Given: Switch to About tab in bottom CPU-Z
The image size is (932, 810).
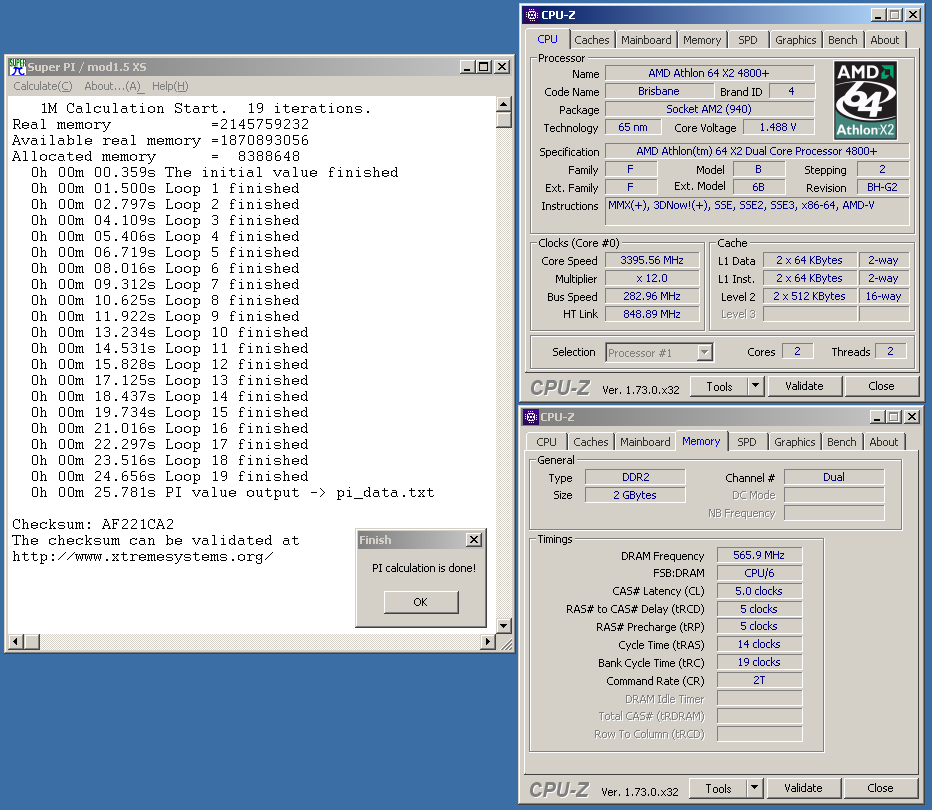Looking at the screenshot, I should point(883,442).
